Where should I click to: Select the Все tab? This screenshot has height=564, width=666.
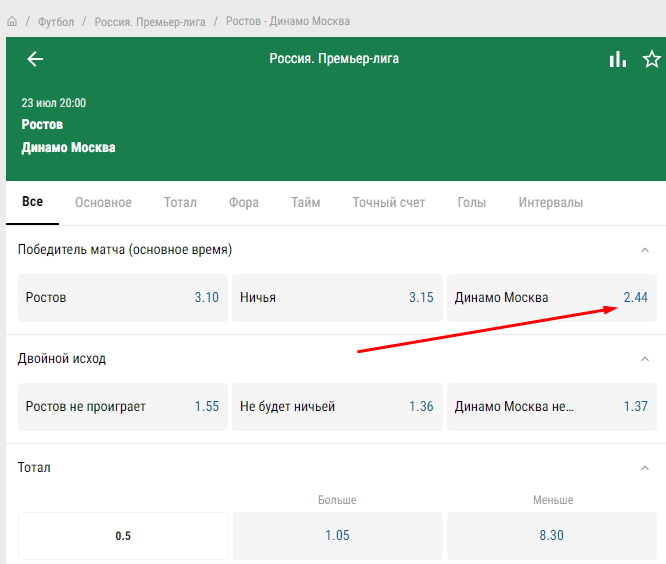point(32,202)
